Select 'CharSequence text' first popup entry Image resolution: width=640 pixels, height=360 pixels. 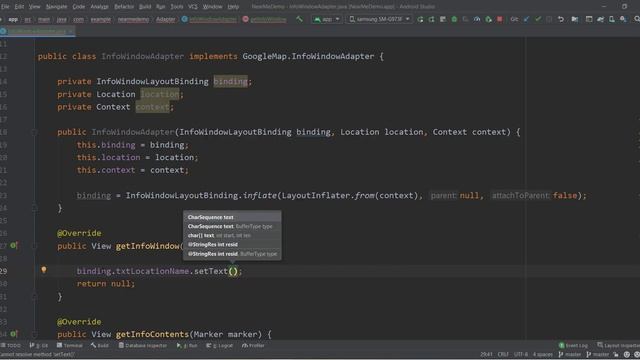tap(232, 217)
